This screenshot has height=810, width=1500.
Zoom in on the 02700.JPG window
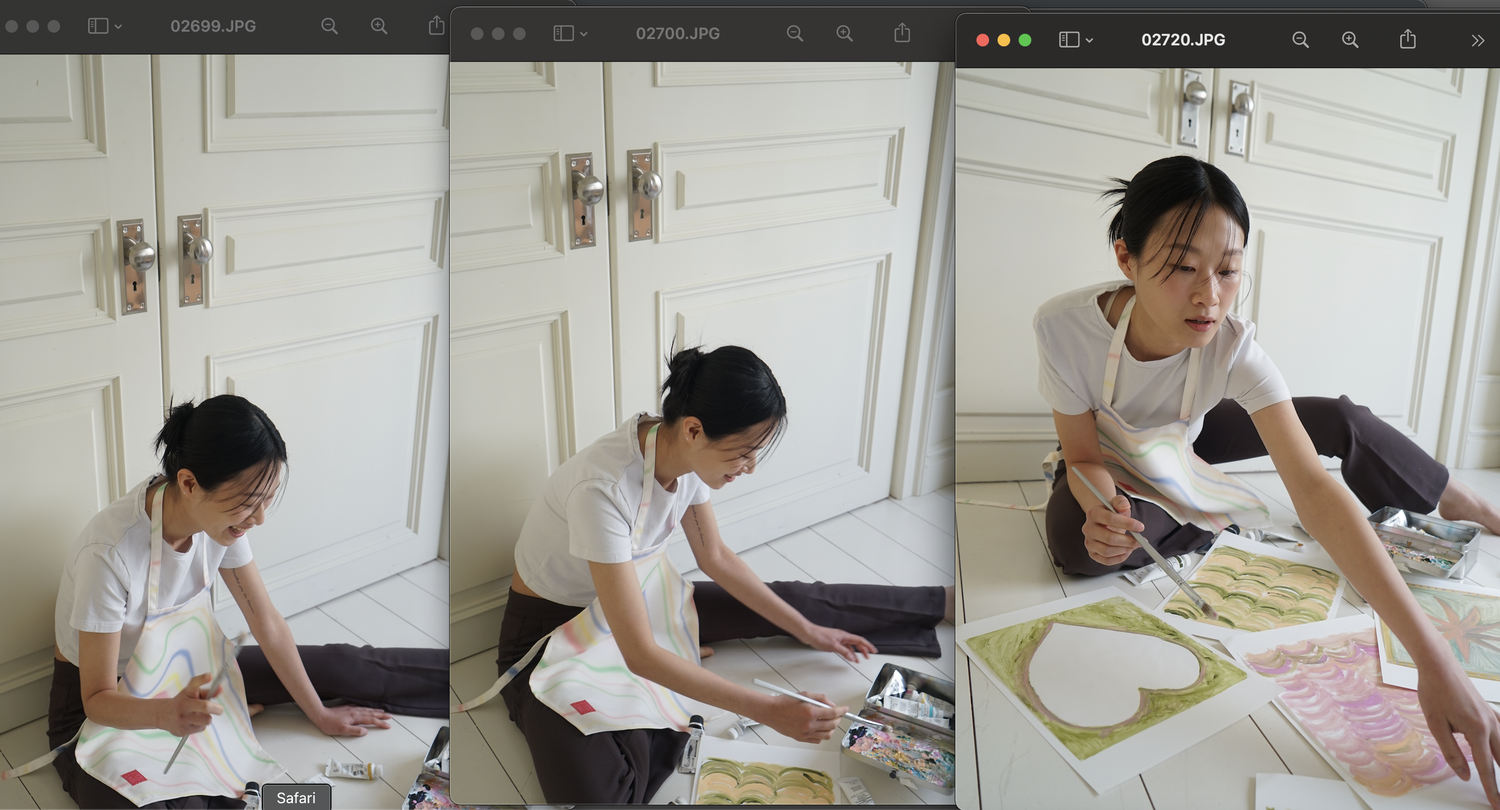point(845,33)
